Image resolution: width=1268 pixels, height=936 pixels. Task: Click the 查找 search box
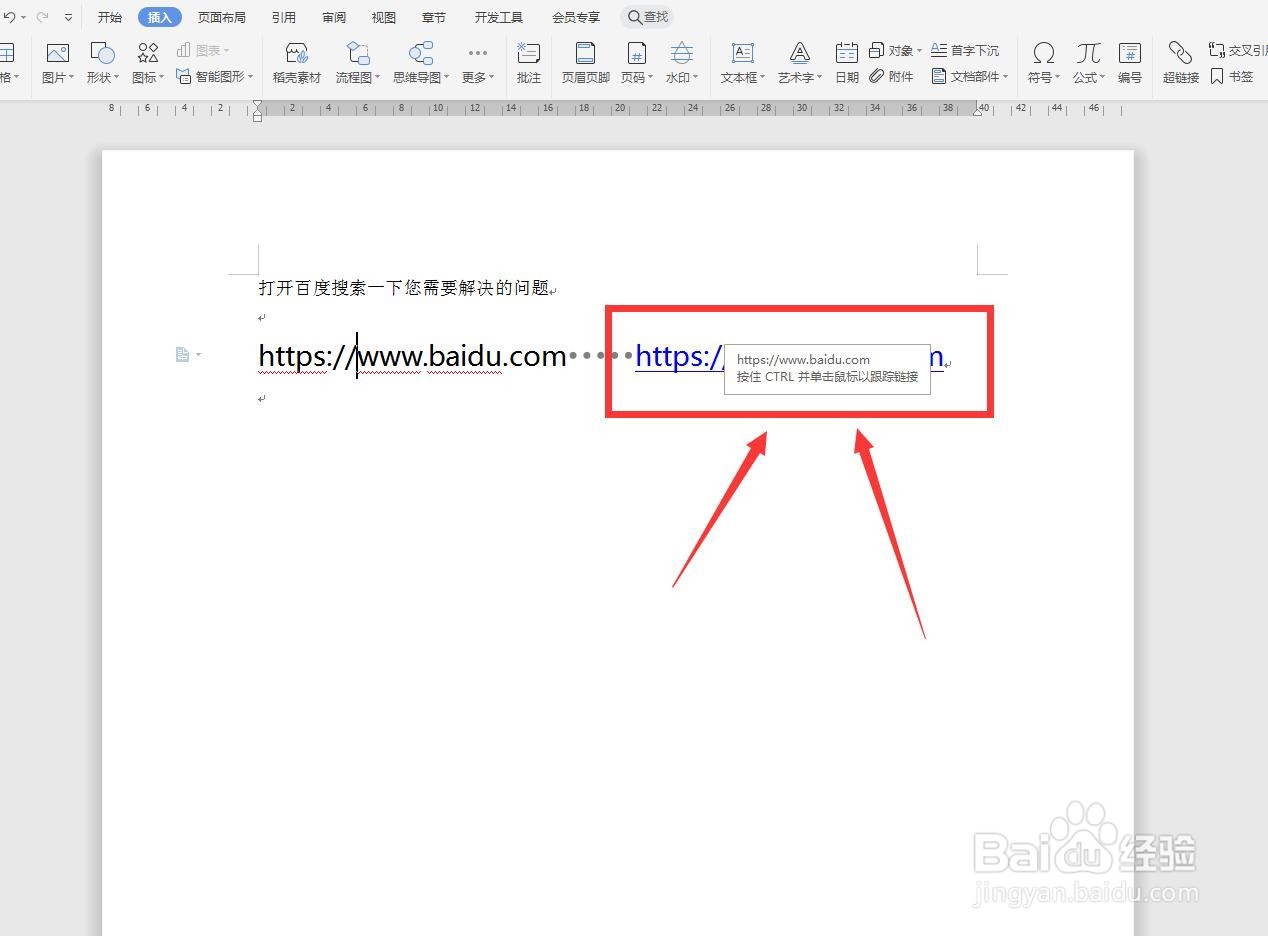pyautogui.click(x=647, y=17)
